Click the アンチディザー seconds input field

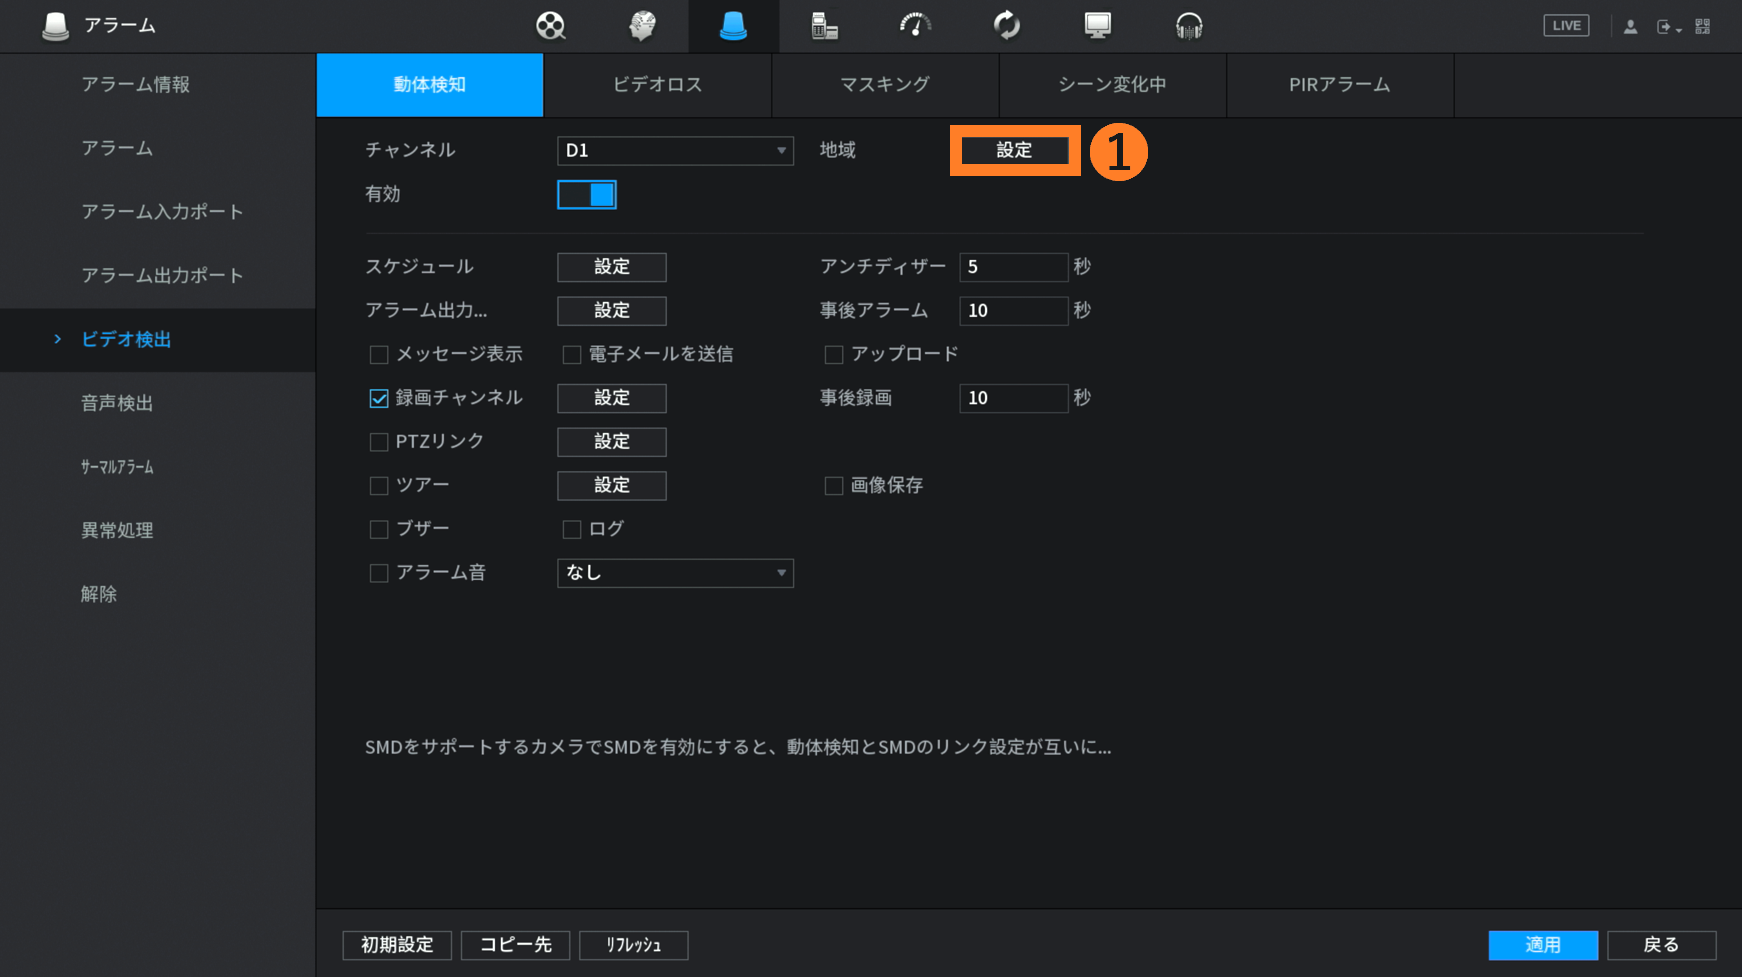click(1013, 267)
